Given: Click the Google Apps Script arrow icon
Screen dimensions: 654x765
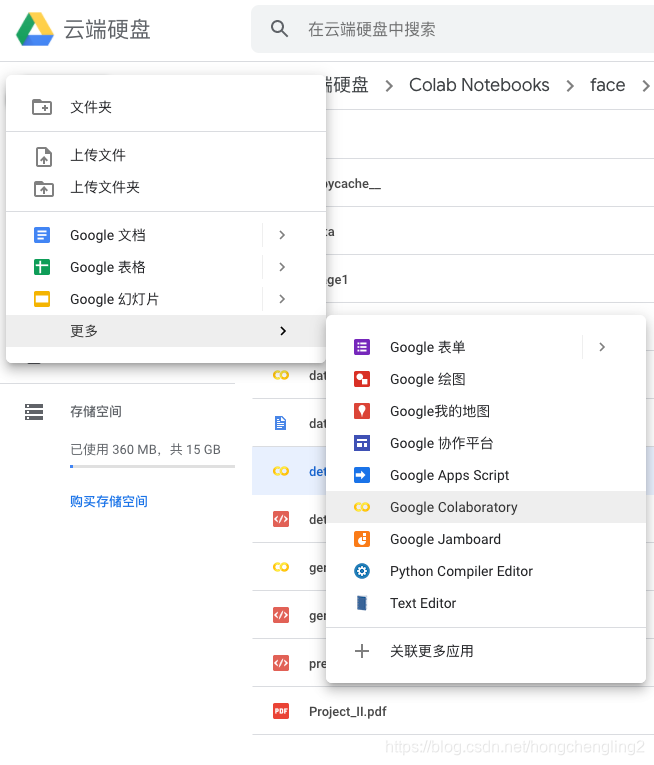Looking at the screenshot, I should tap(362, 475).
